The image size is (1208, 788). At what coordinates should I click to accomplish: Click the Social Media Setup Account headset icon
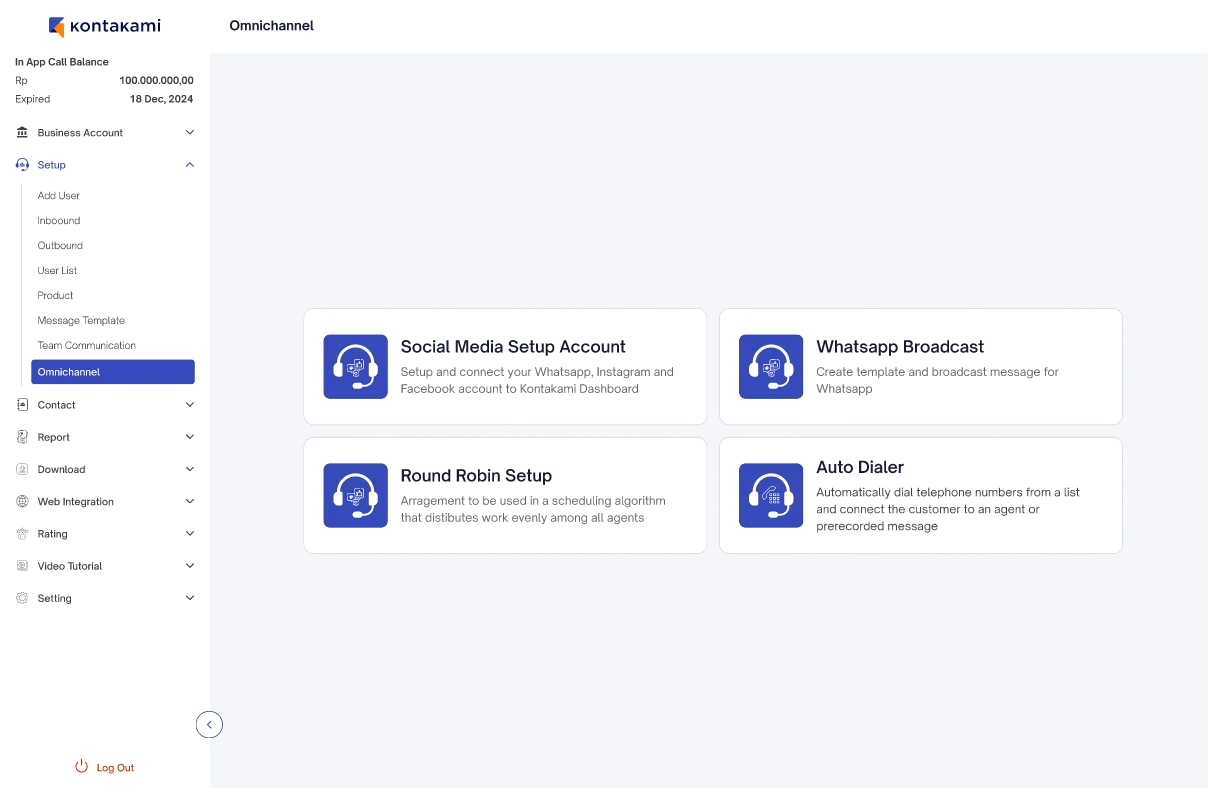355,367
